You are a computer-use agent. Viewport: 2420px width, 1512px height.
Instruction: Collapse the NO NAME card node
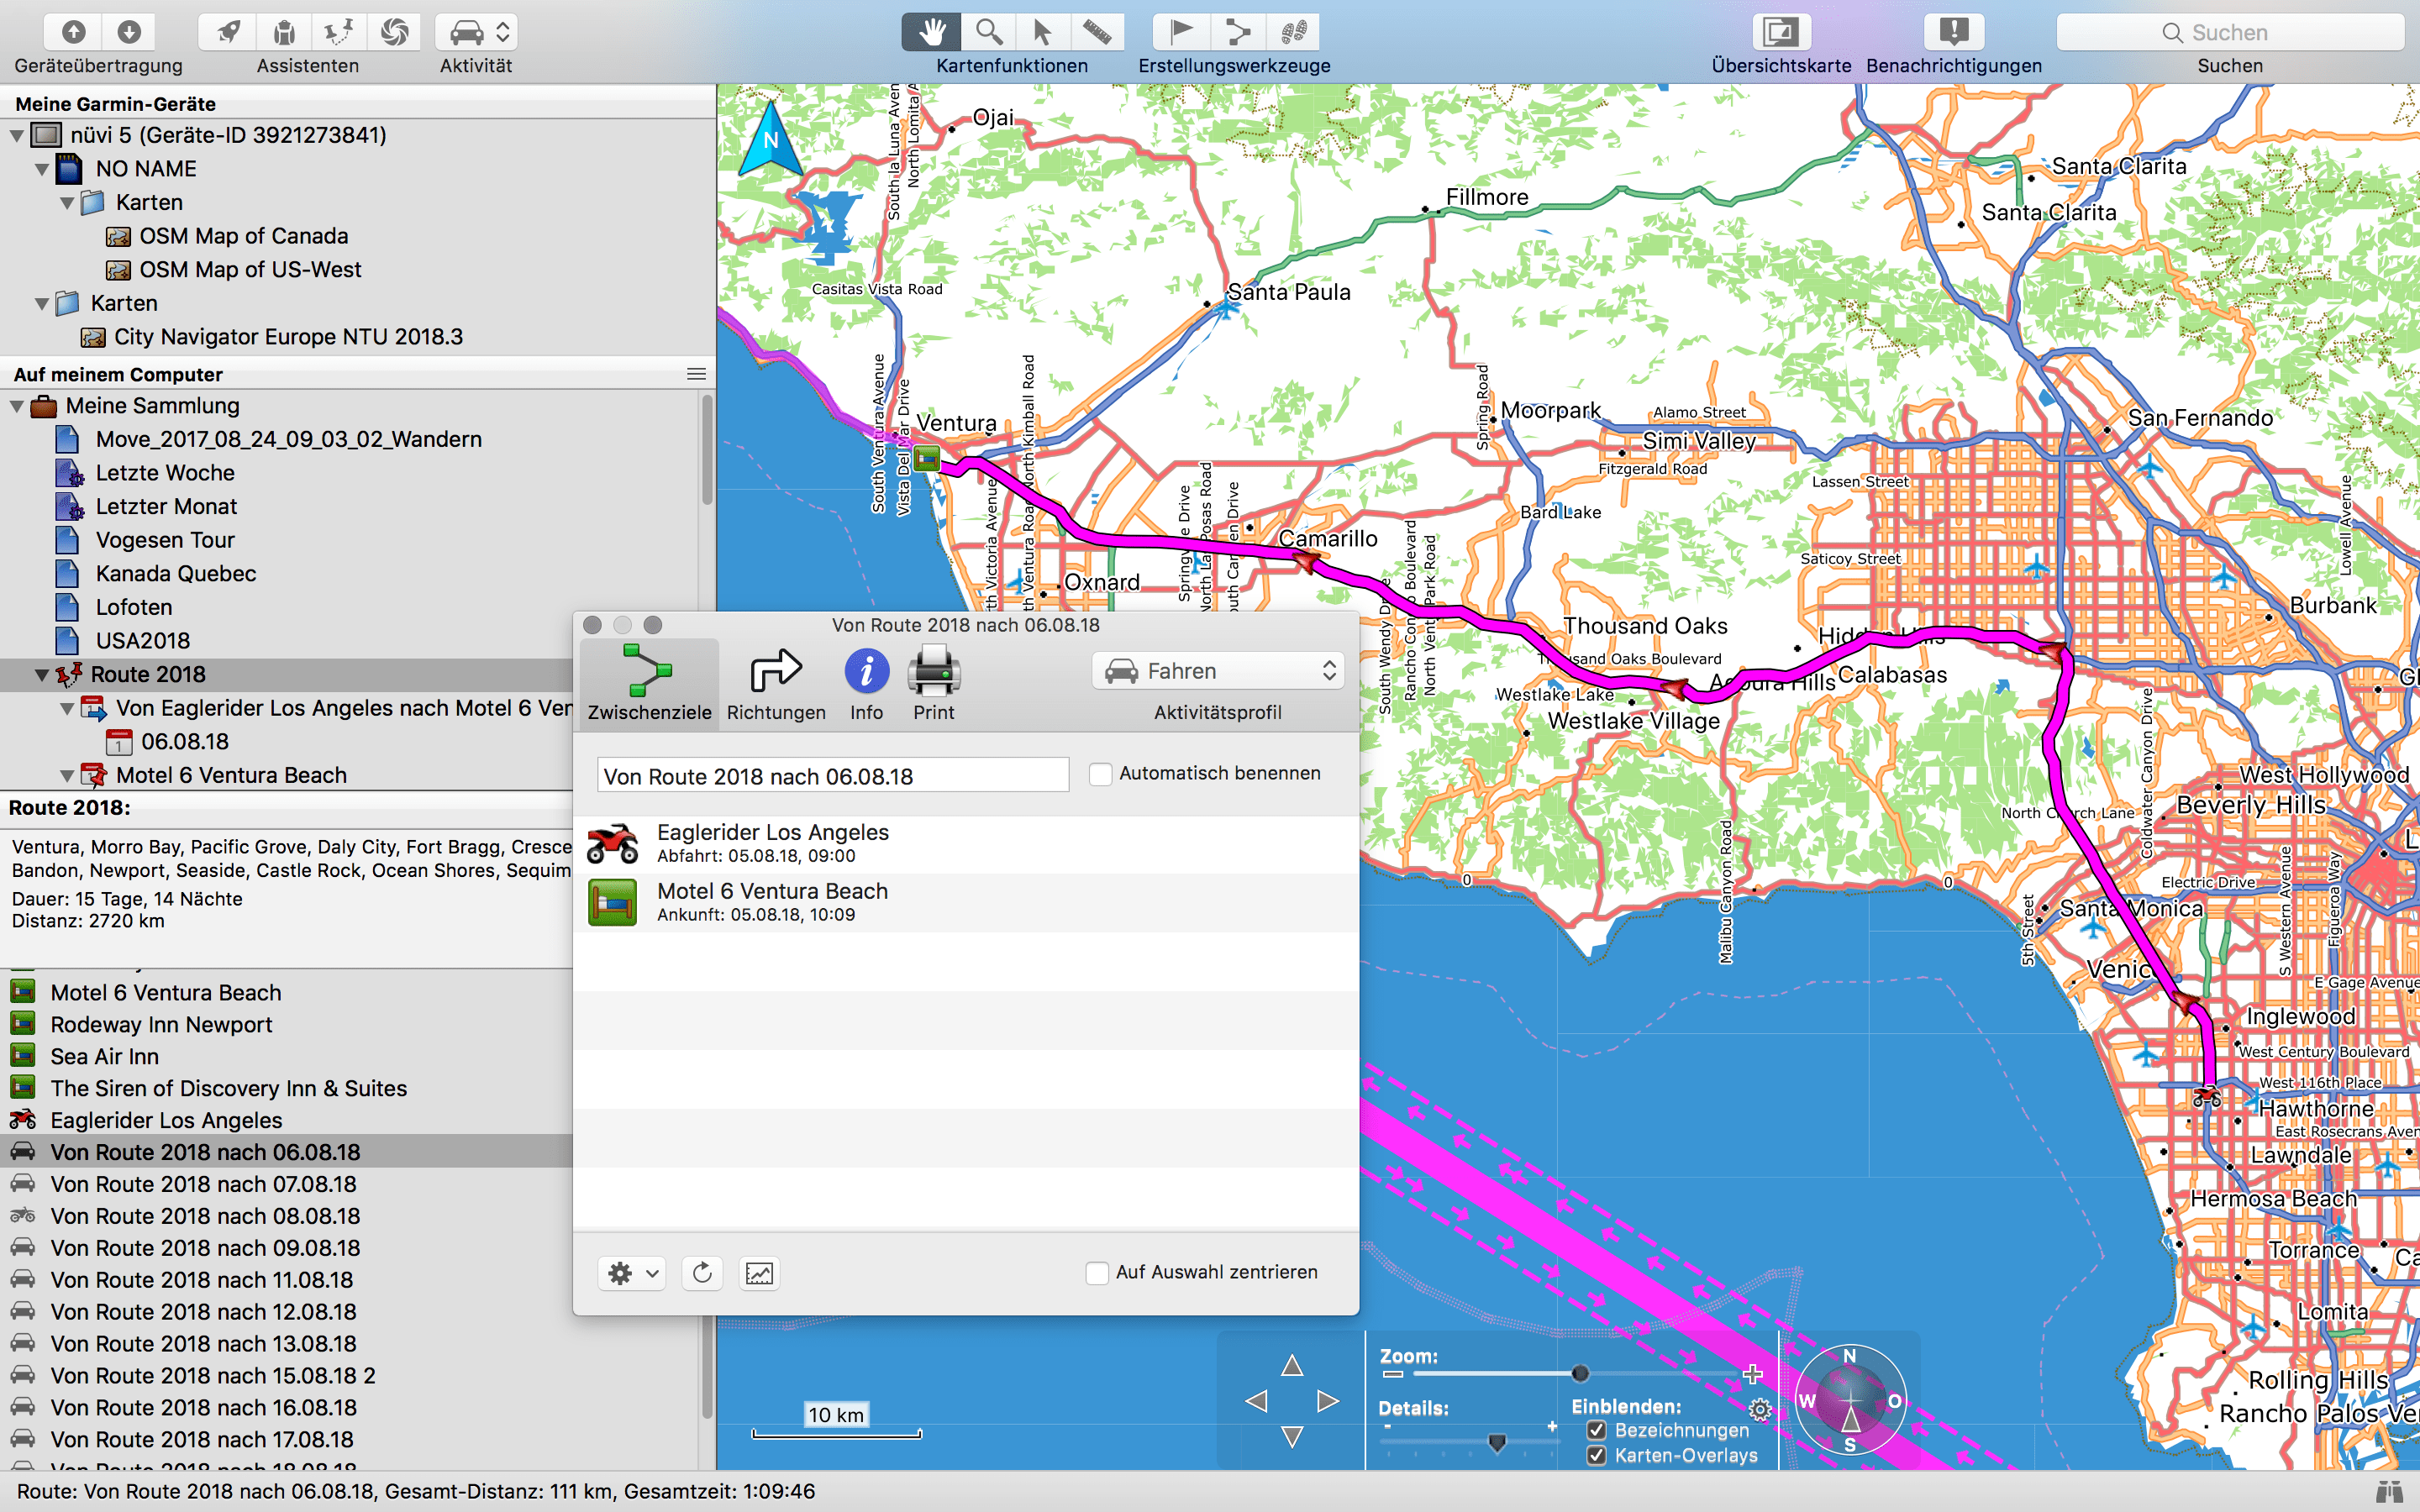pos(42,169)
